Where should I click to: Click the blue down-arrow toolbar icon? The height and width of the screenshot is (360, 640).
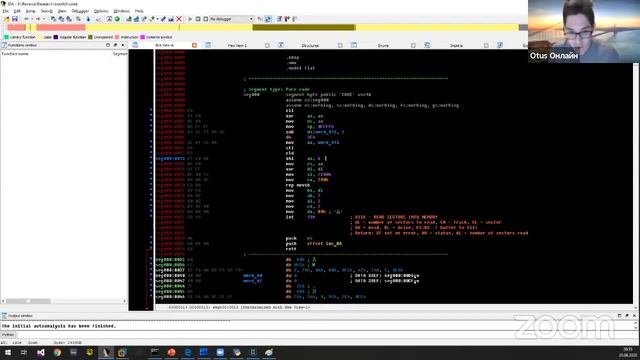pos(88,19)
